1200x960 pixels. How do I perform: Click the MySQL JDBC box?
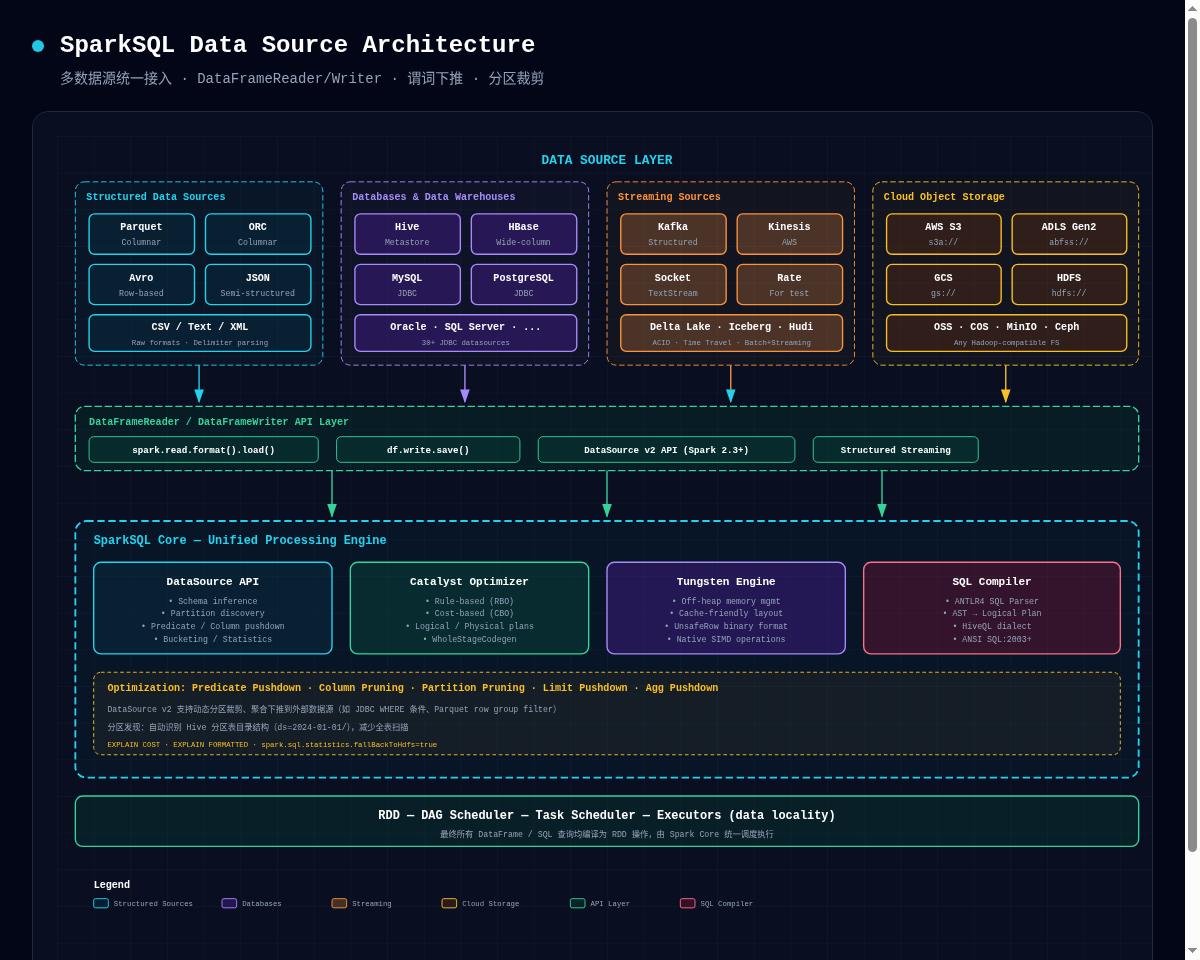407,285
